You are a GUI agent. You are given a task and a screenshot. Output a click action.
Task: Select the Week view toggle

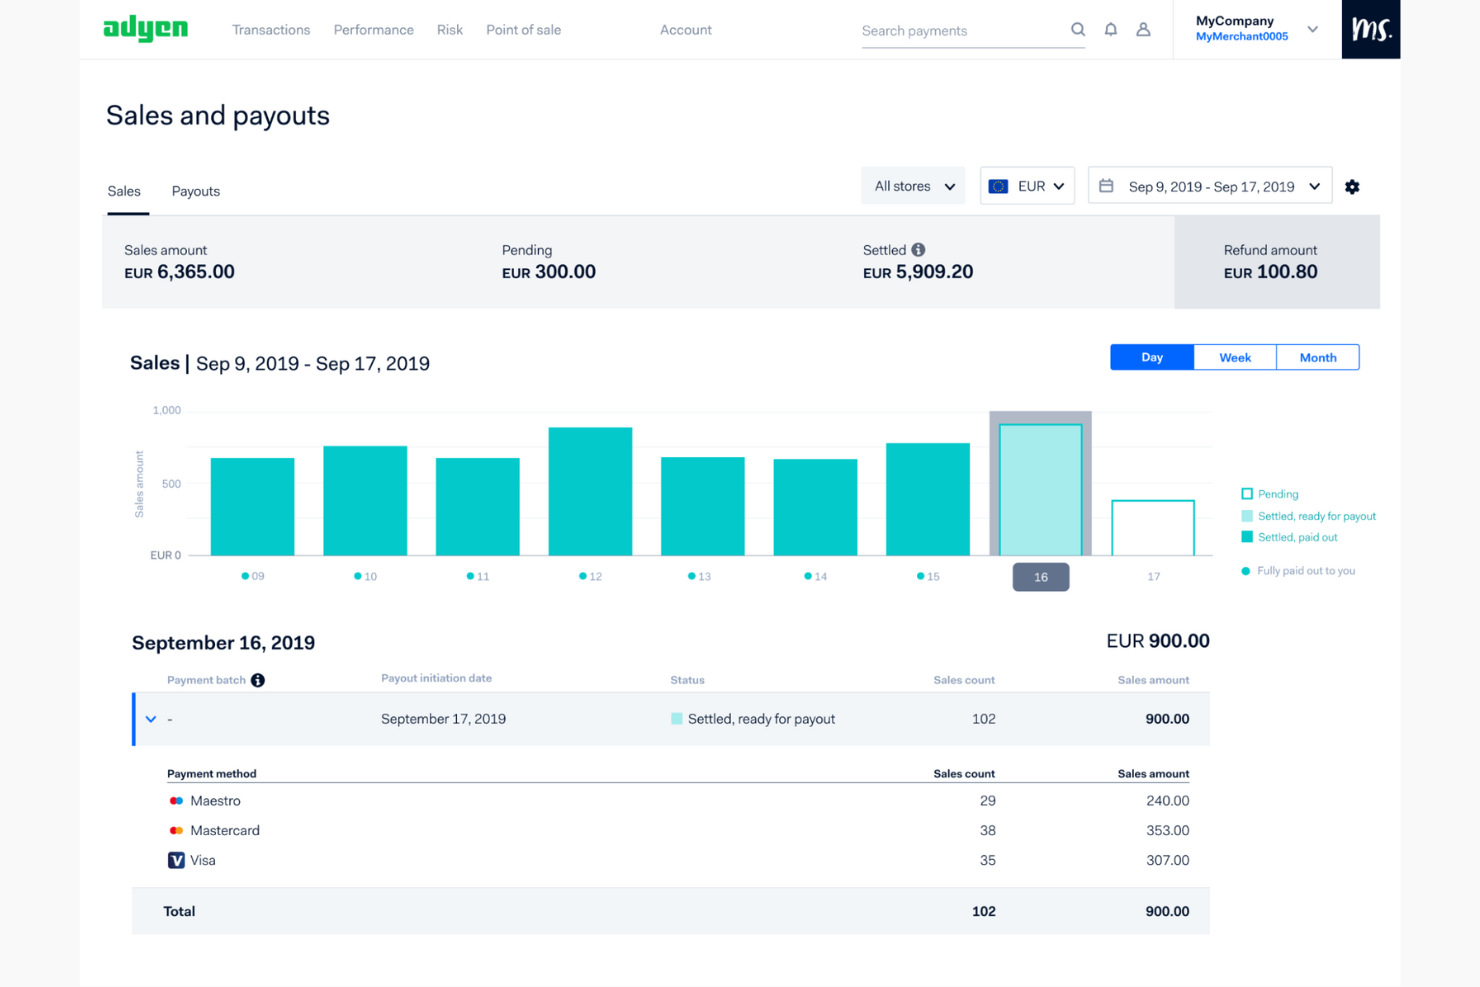tap(1235, 357)
